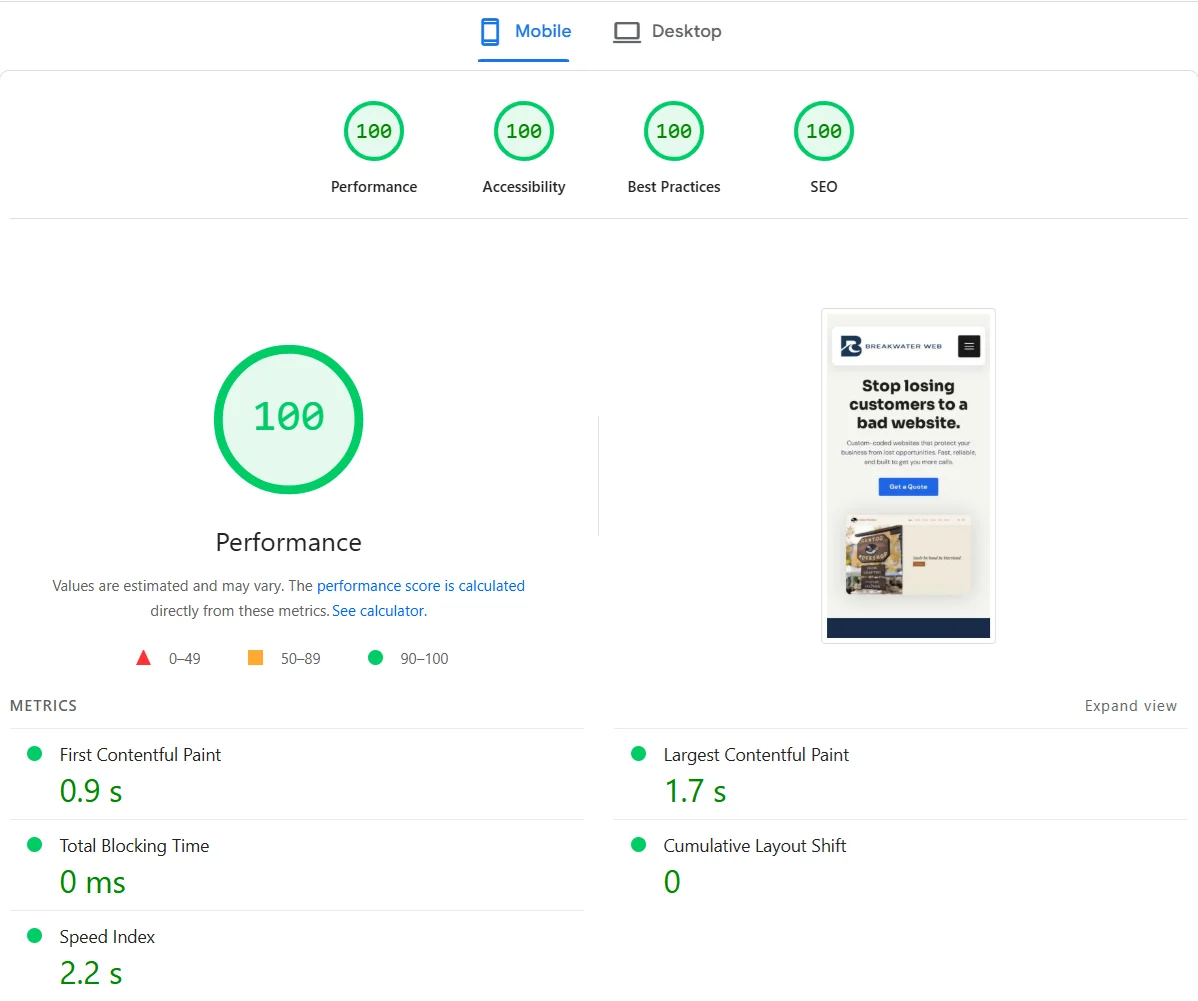This screenshot has width=1198, height=1001.
Task: Click Expand view to expand metrics
Action: 1131,705
